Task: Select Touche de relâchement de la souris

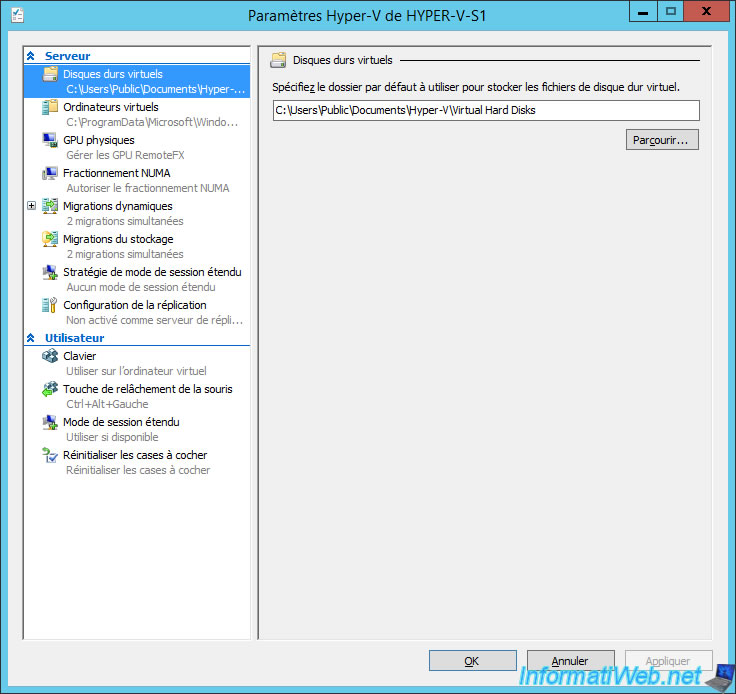Action: (x=137, y=396)
